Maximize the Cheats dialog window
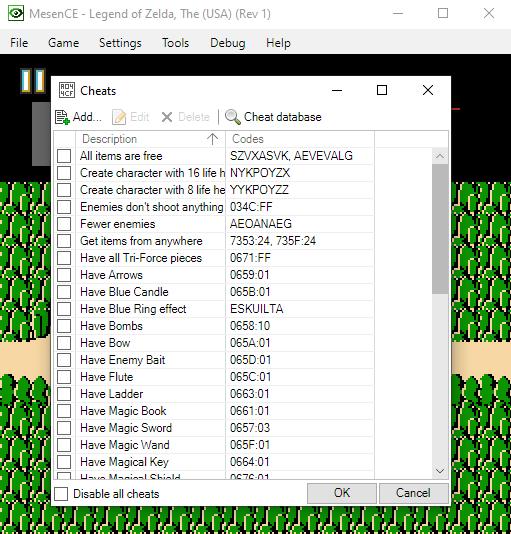This screenshot has height=534, width=511. 382,90
